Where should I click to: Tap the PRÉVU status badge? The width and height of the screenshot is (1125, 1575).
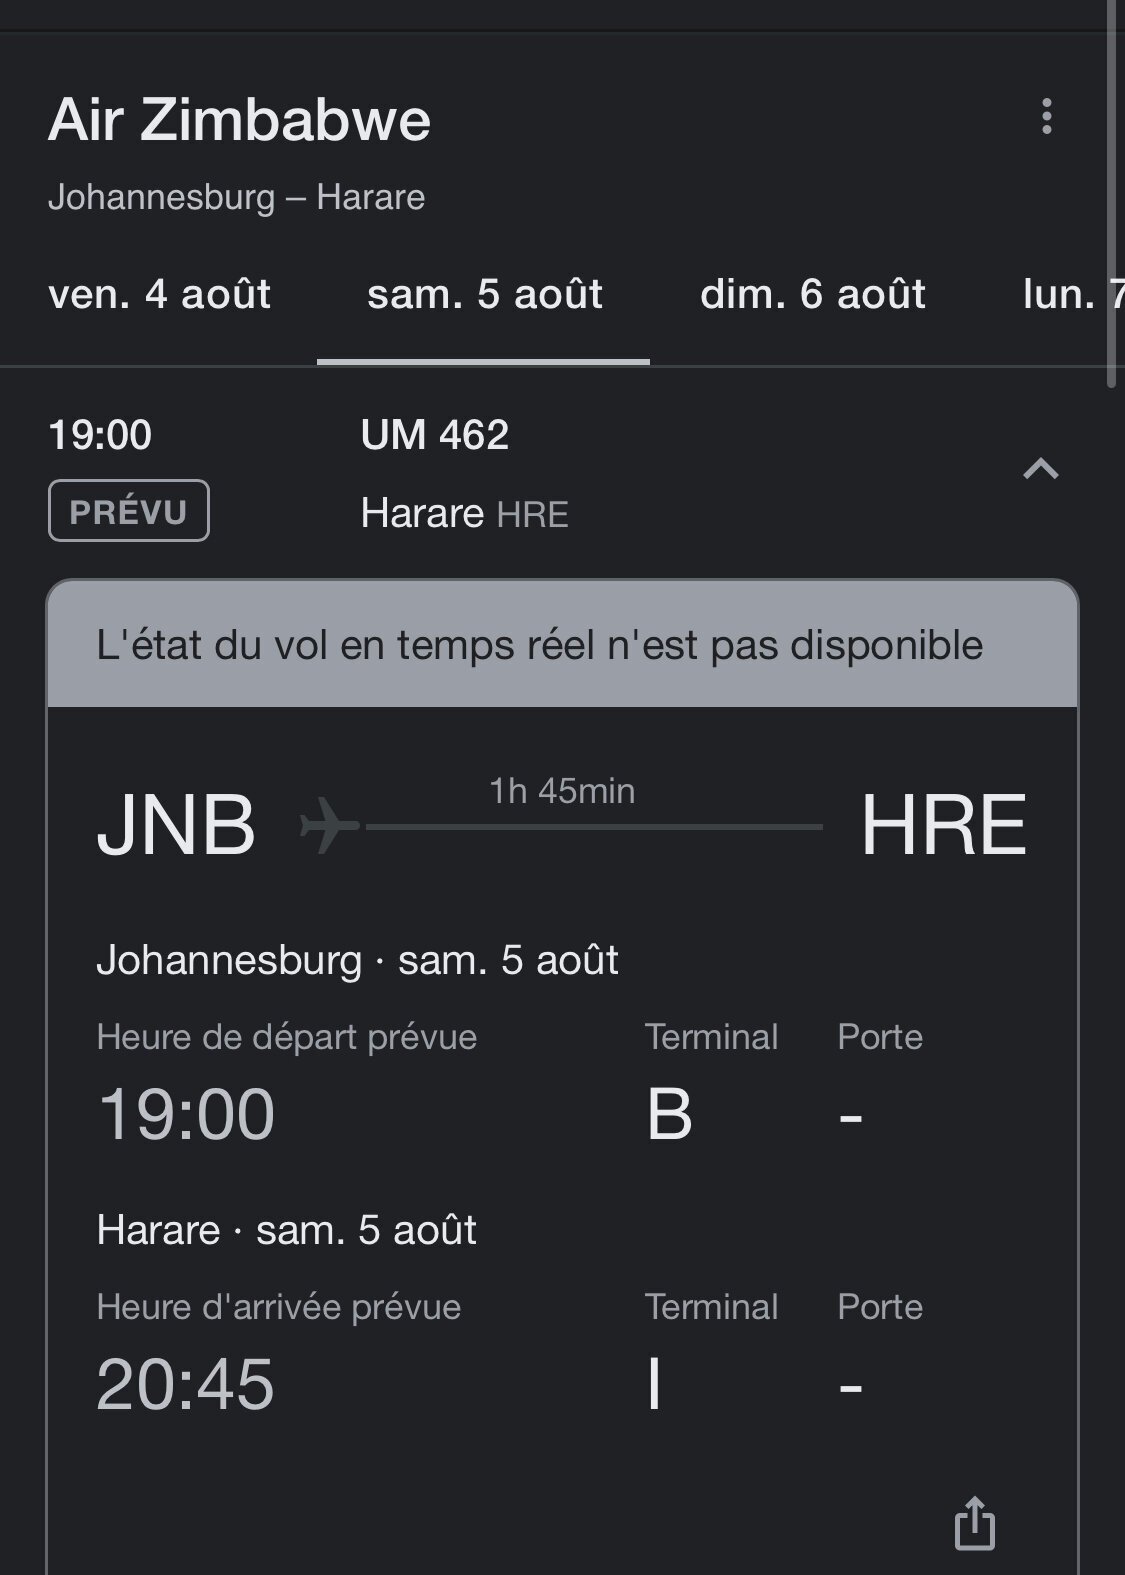point(128,511)
